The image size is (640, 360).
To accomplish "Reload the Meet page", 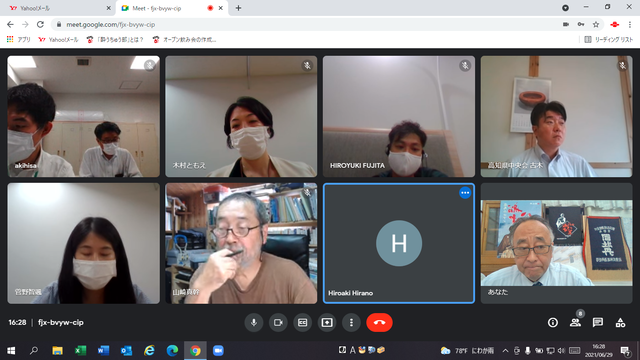I will tap(40, 24).
